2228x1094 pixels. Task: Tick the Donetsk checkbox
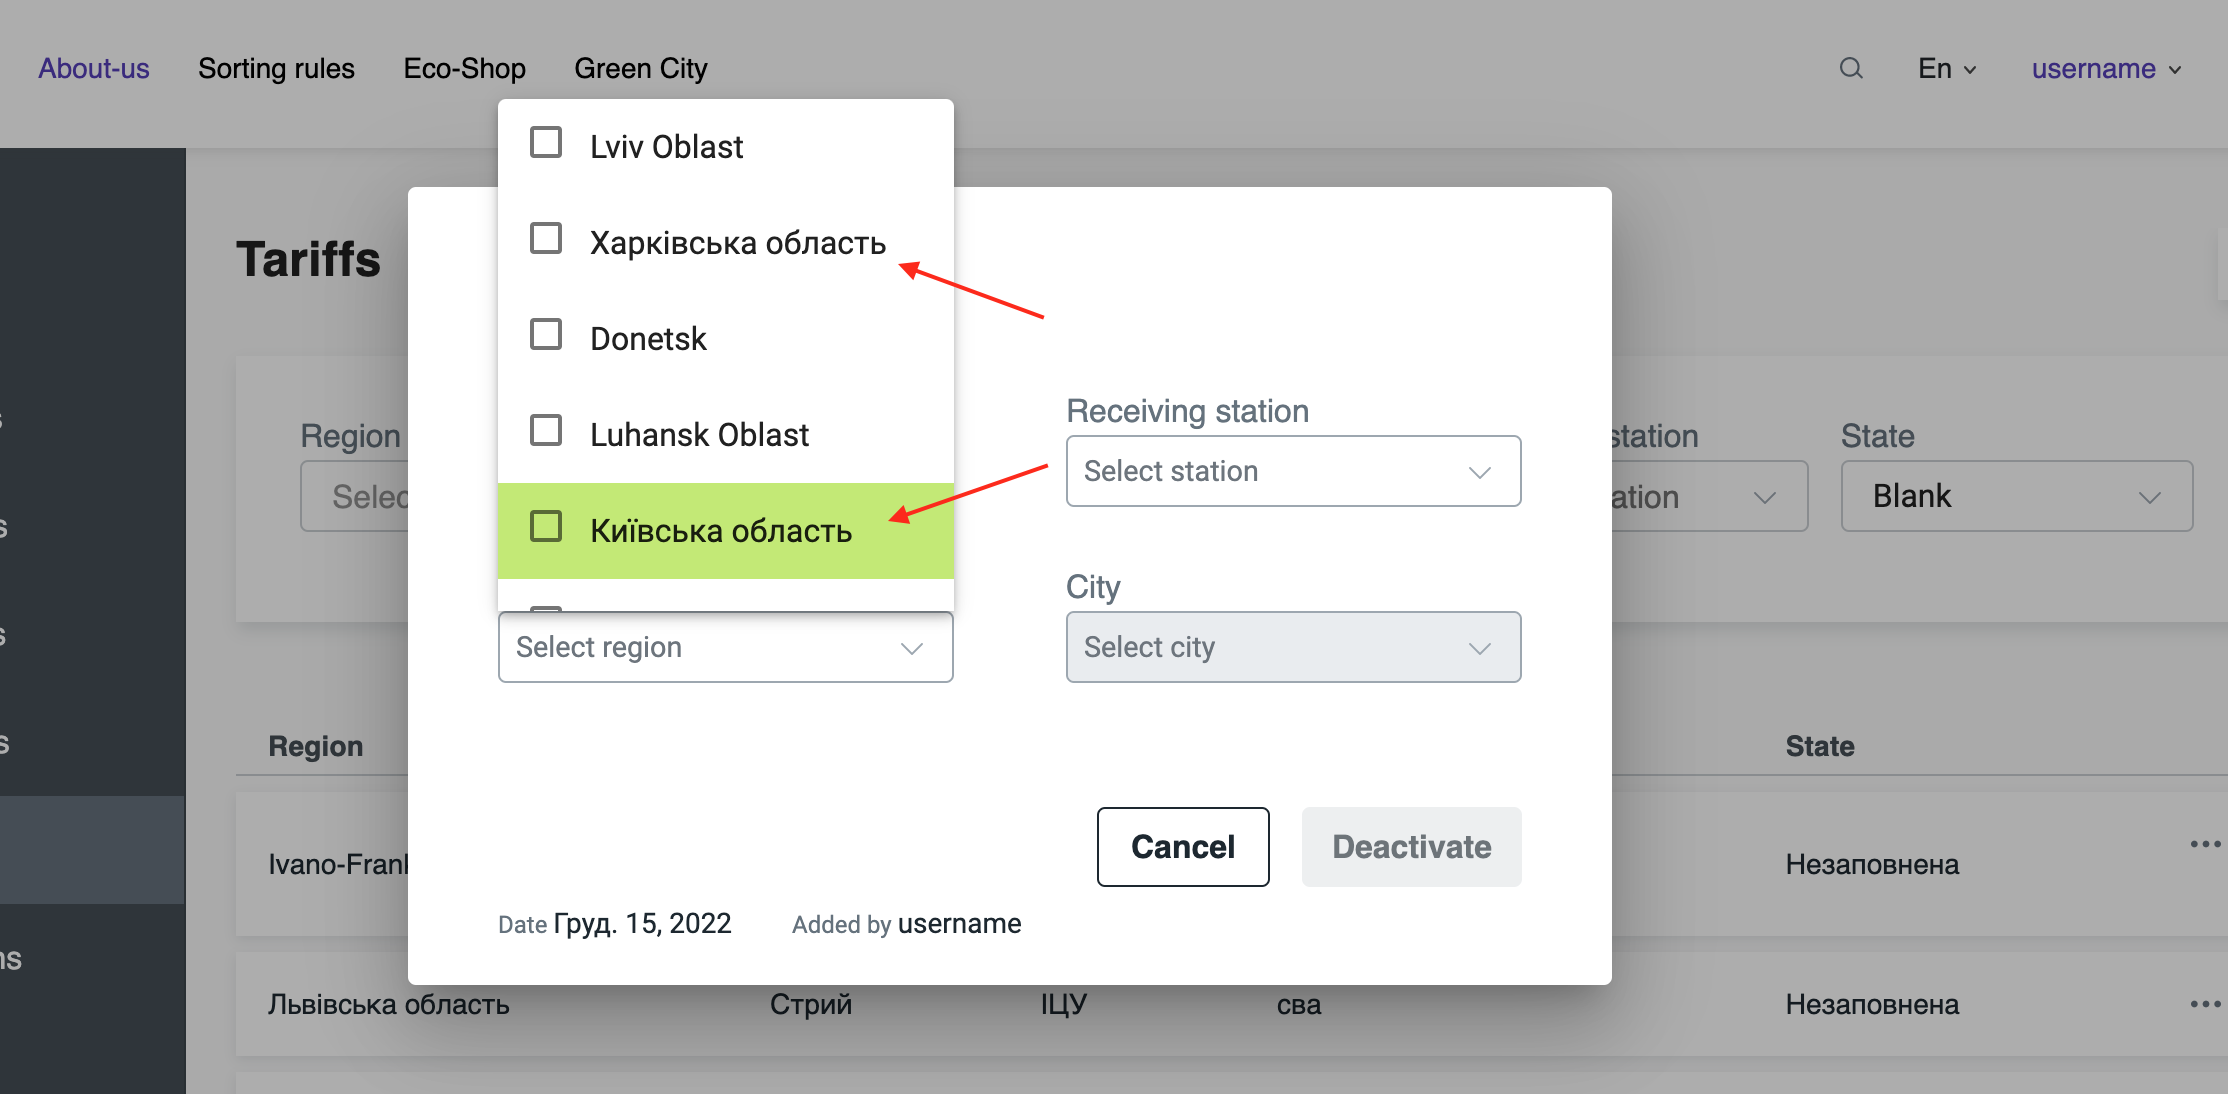tap(546, 334)
